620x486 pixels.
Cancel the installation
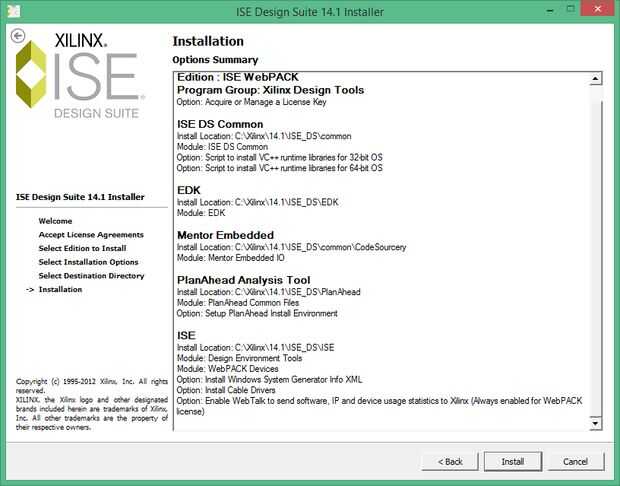point(576,461)
